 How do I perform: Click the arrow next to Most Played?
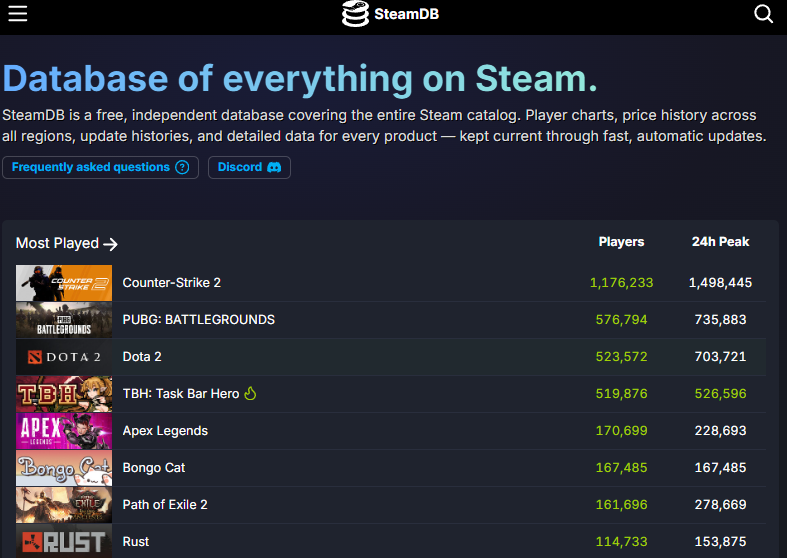(x=110, y=244)
